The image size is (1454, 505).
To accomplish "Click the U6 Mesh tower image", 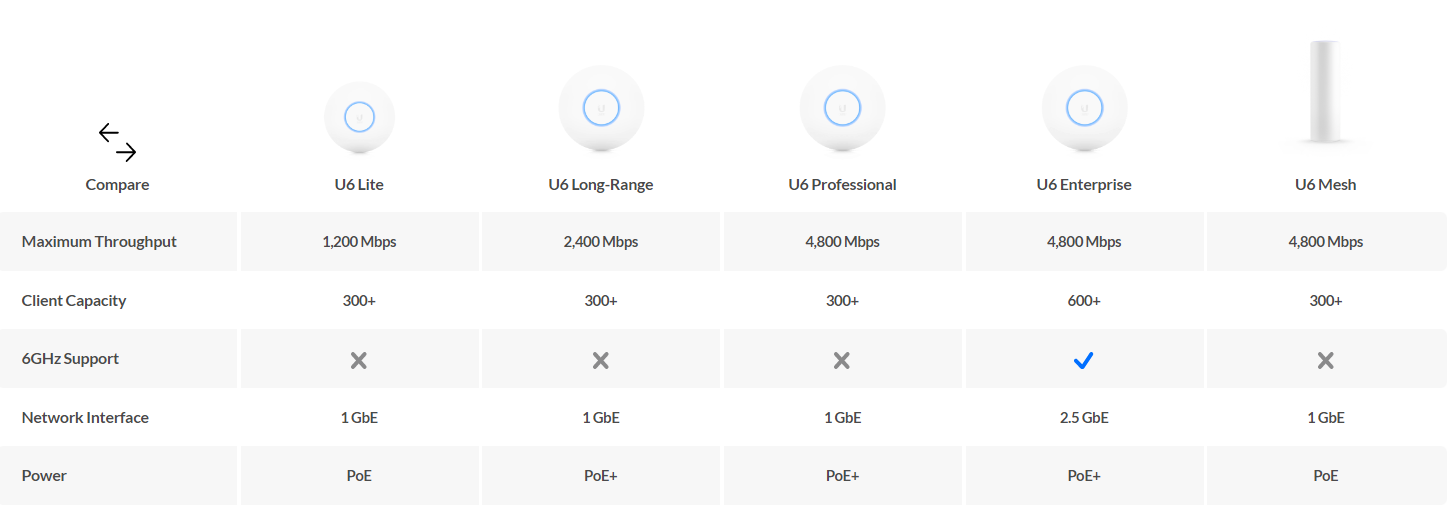I will coord(1325,94).
